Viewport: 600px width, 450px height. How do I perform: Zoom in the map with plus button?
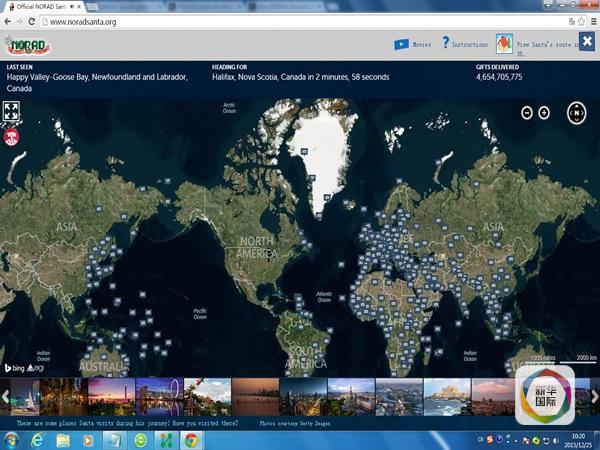coord(544,113)
